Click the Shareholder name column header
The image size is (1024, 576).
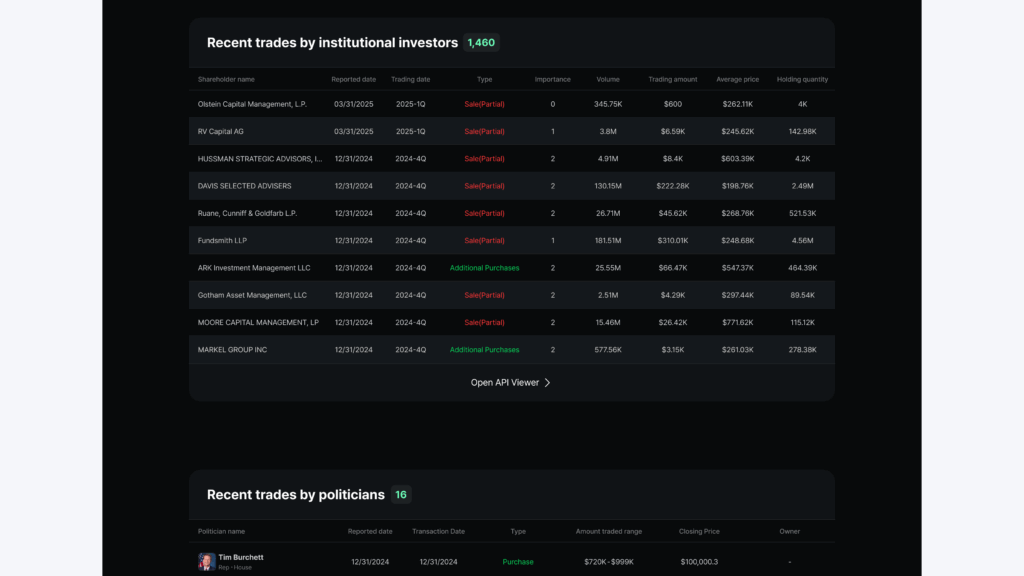(226, 79)
